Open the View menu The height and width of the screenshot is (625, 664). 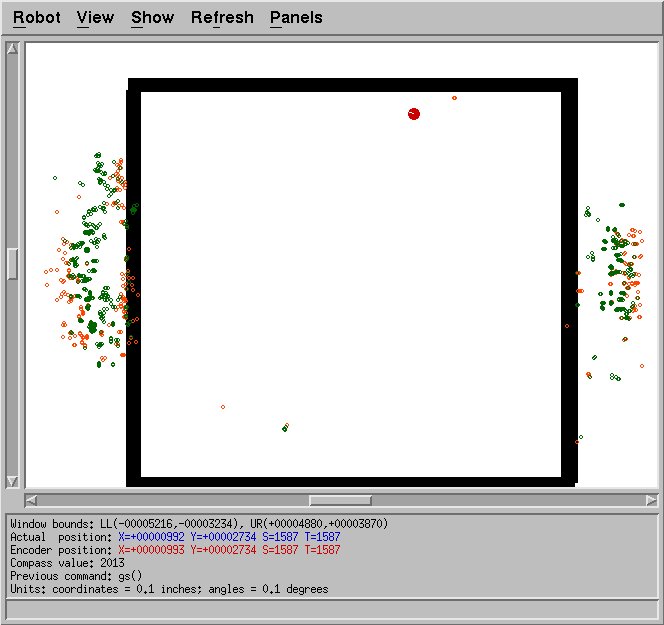pos(95,18)
